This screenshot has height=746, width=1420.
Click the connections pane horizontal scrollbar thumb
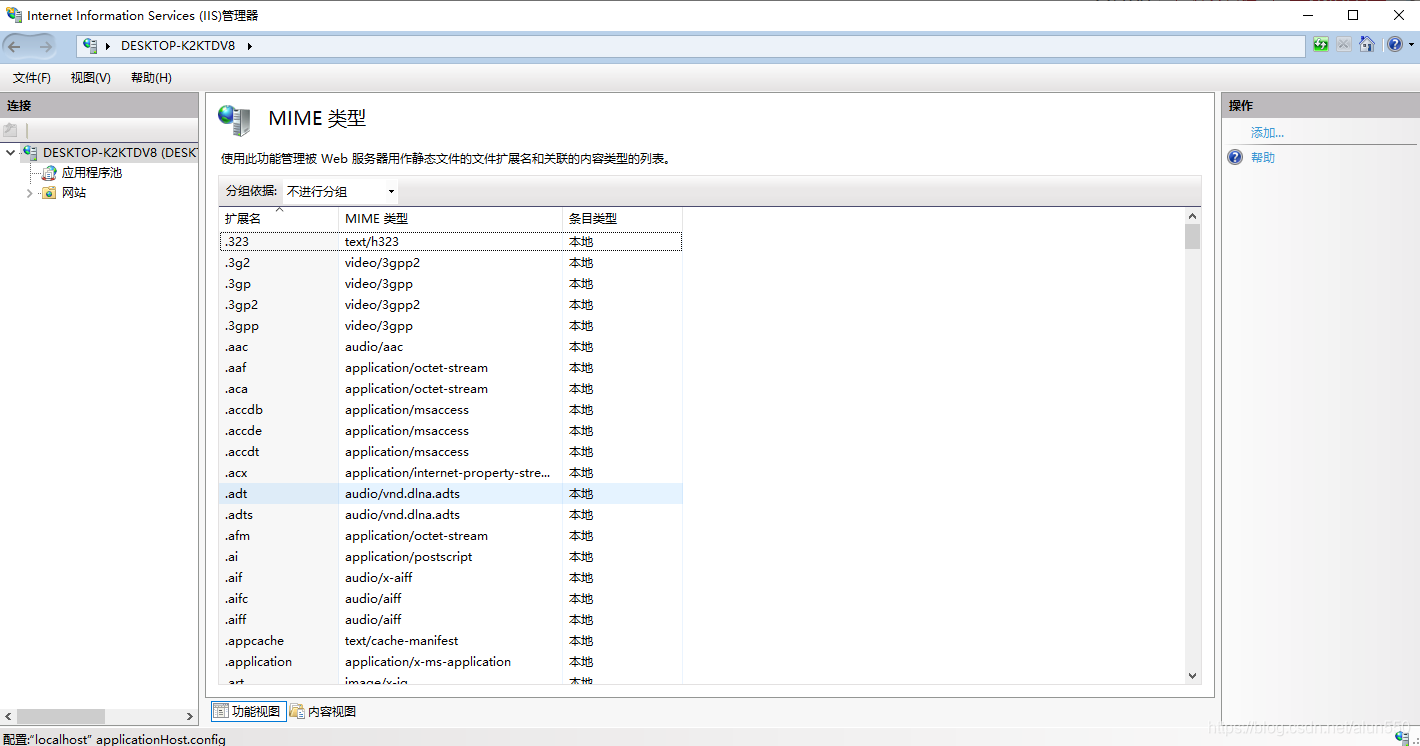[x=61, y=716]
